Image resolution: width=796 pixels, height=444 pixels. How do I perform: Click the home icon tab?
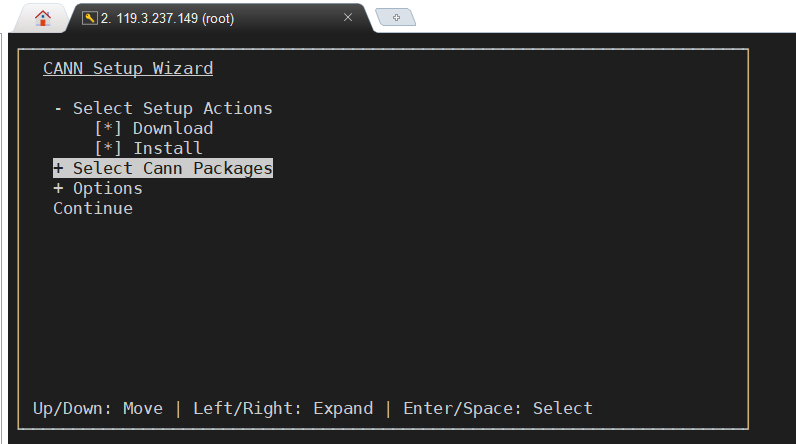42,18
